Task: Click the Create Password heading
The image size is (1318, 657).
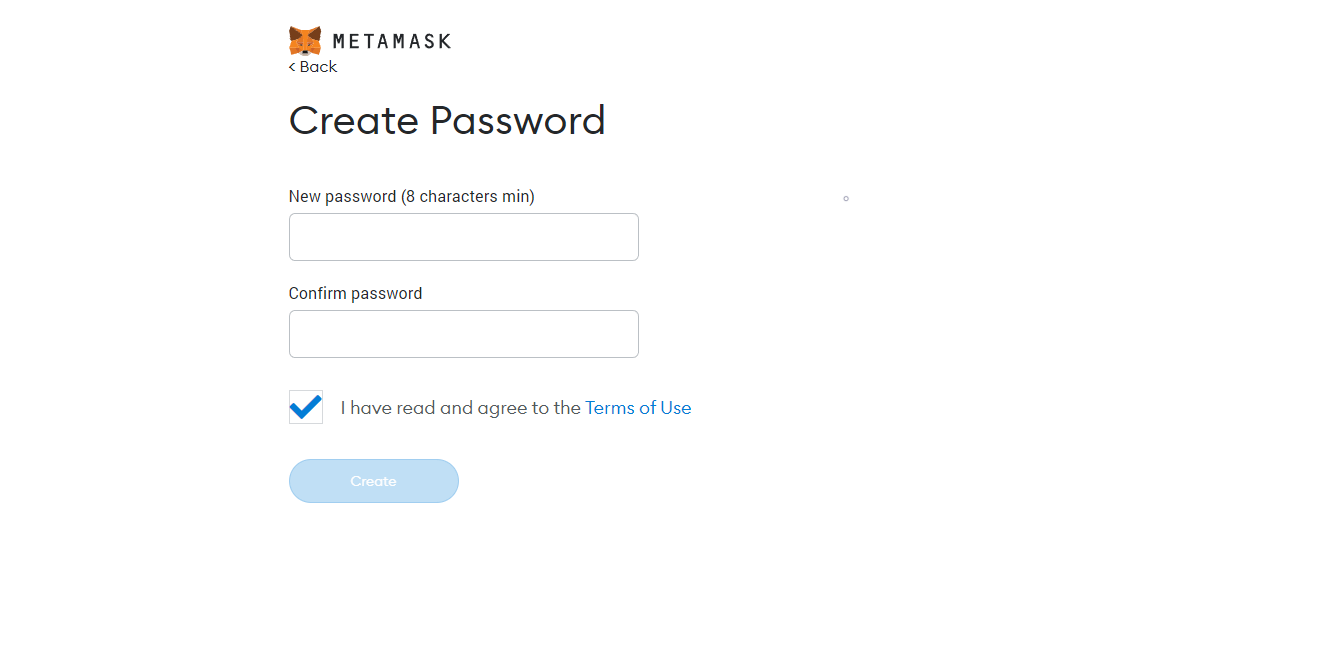Action: pyautogui.click(x=447, y=121)
